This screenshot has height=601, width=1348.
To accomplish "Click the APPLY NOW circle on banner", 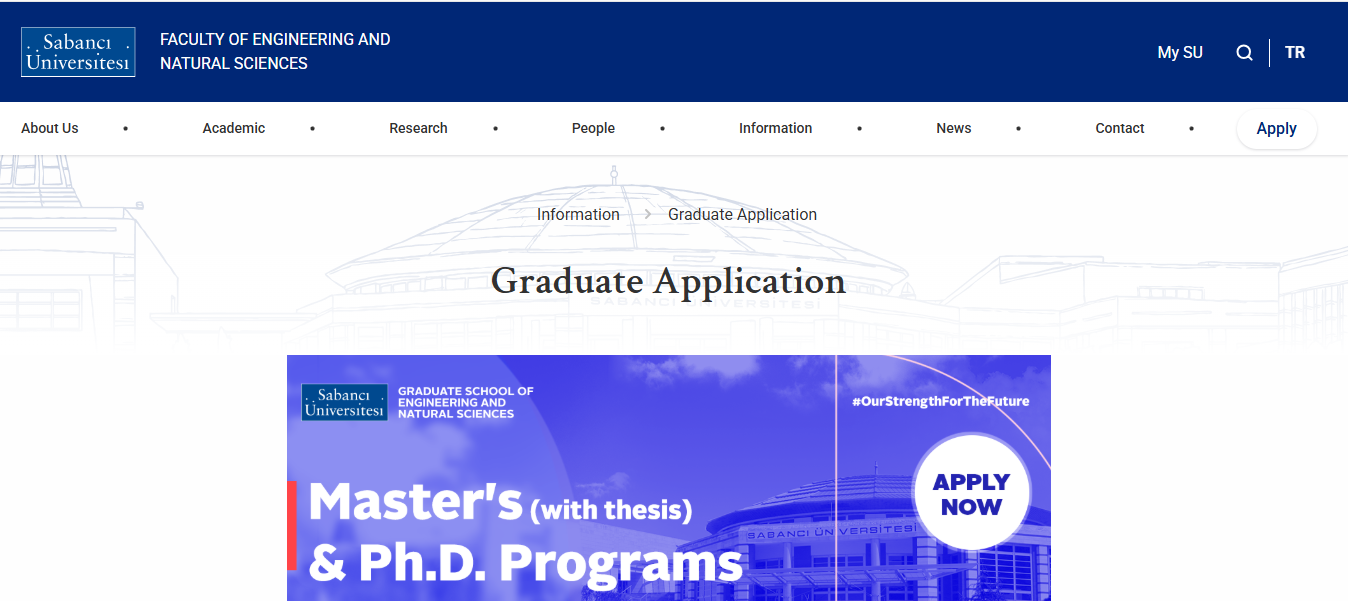I will [x=971, y=494].
